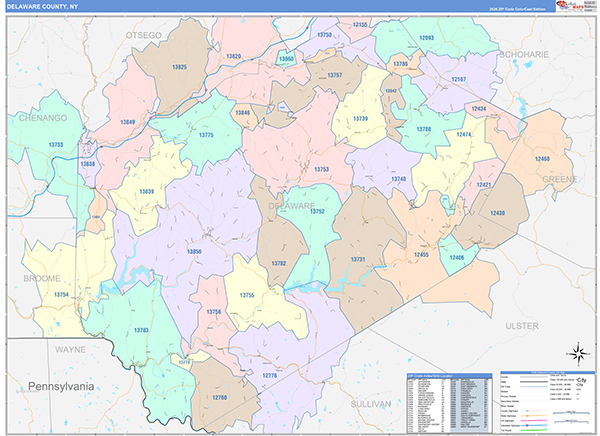The image size is (600, 436).
Task: Select ZIP code 13753 region label
Action: [321, 170]
